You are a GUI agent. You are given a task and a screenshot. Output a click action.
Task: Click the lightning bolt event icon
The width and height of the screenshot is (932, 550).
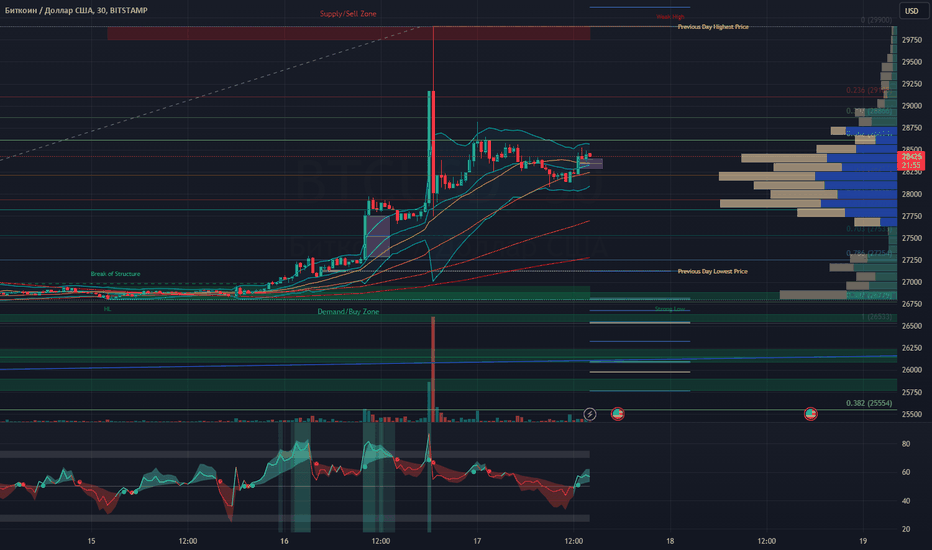coord(590,414)
